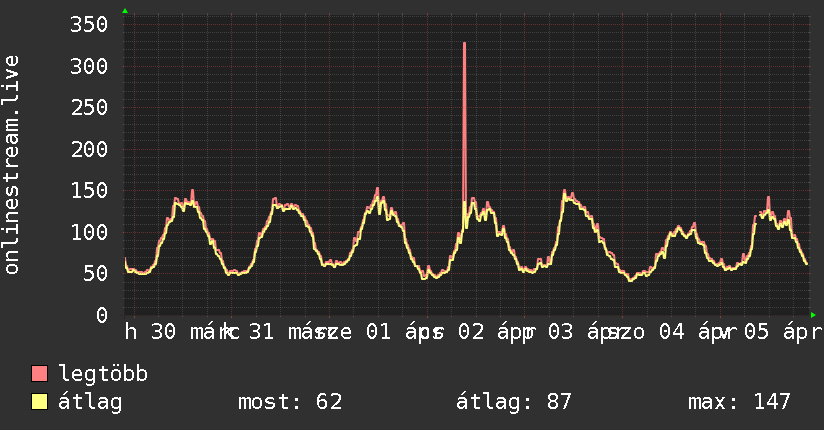
Task: Click the 'most: 62' current value
Action: [290, 402]
